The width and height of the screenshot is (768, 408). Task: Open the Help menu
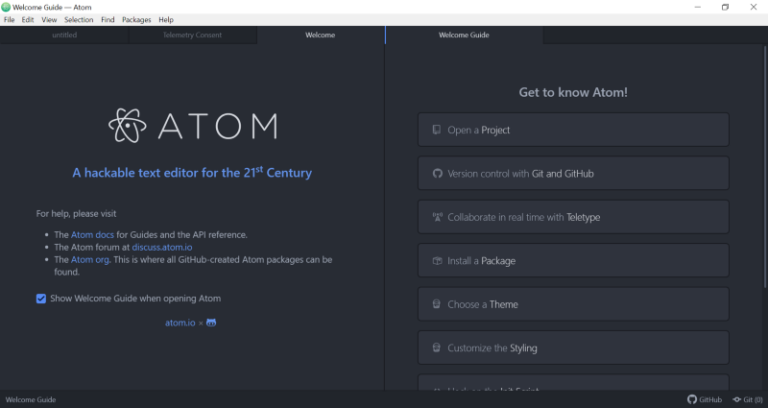click(x=166, y=20)
